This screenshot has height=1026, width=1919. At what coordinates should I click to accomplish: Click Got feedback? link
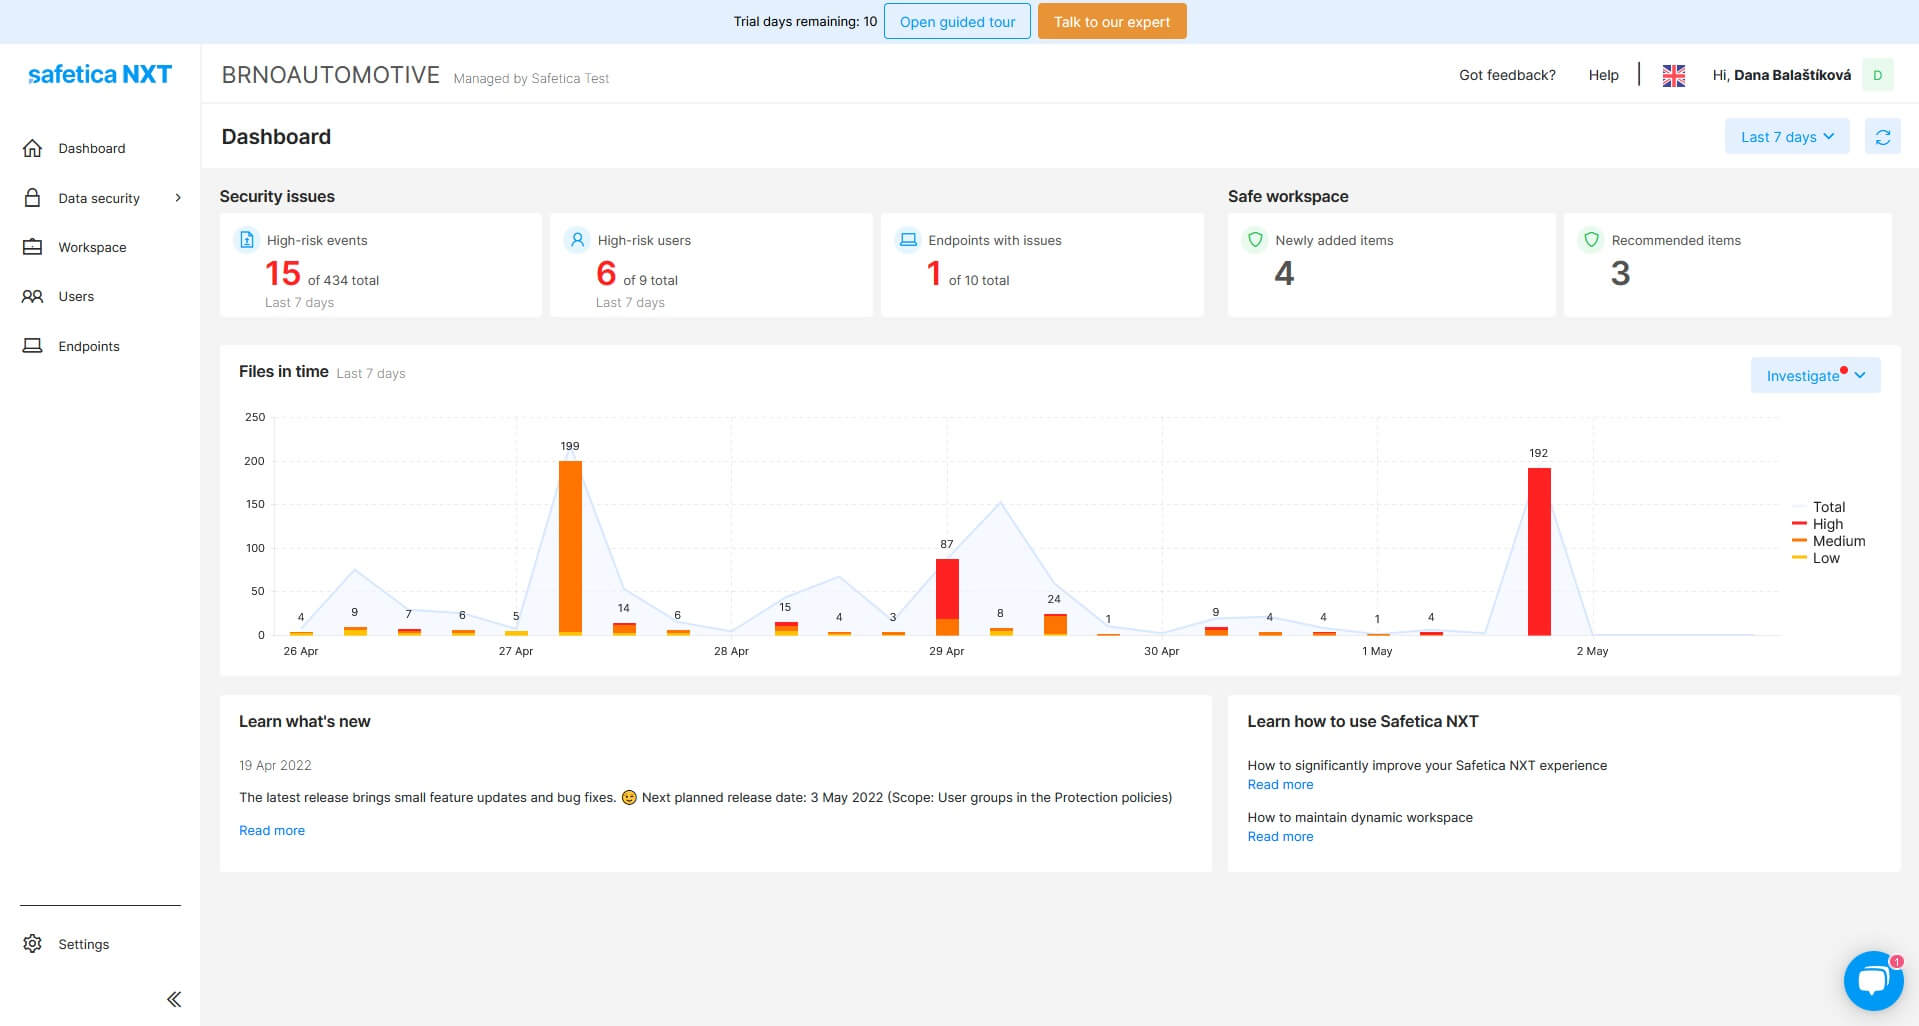pyautogui.click(x=1507, y=75)
